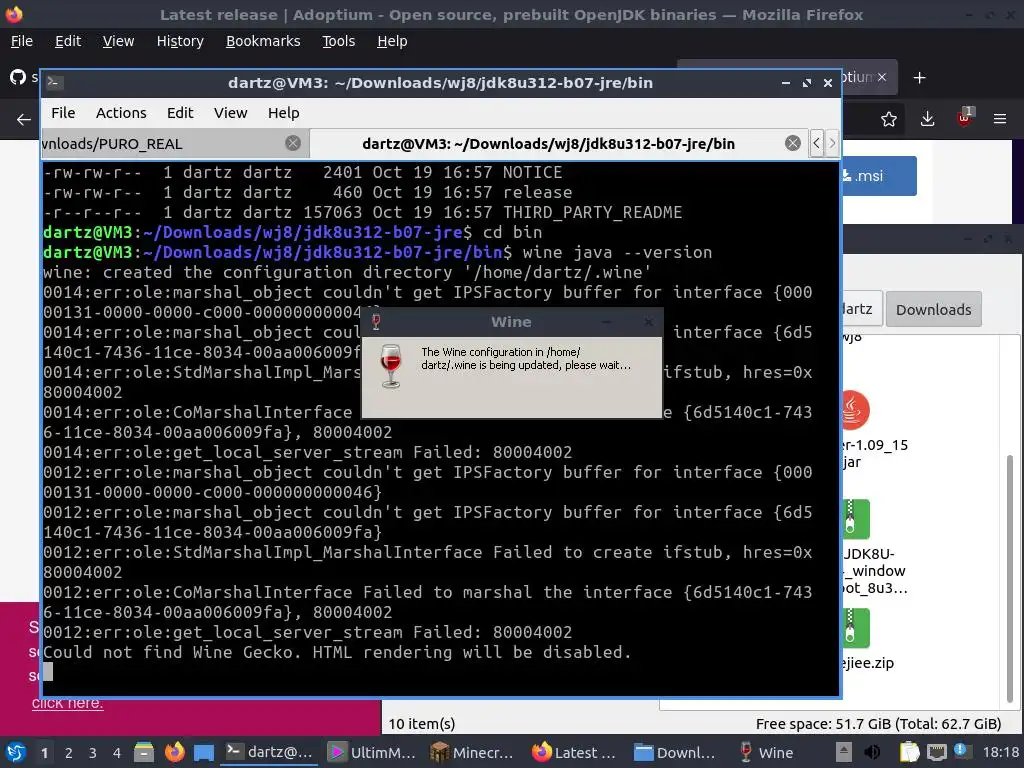The width and height of the screenshot is (1024, 768).
Task: Open removable media eject tray icon
Action: pos(844,752)
